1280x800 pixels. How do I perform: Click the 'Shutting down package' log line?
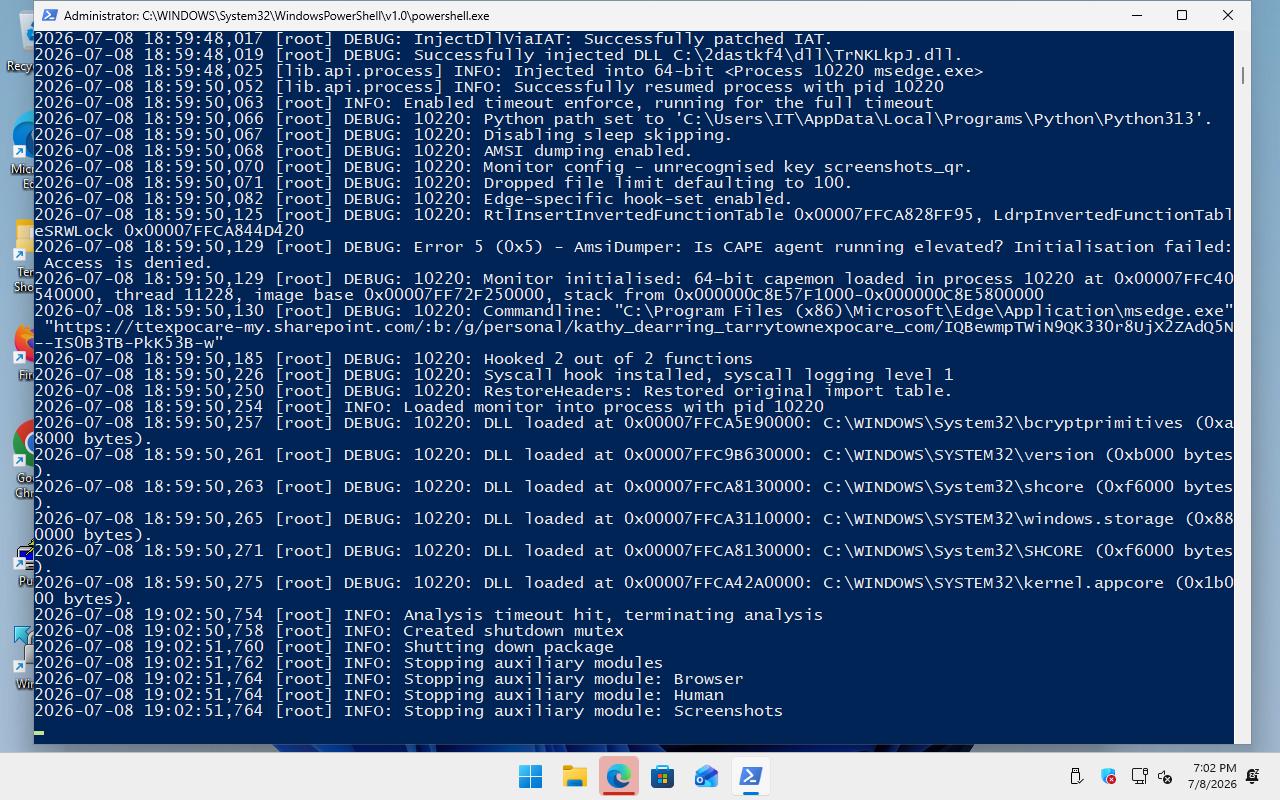point(323,647)
